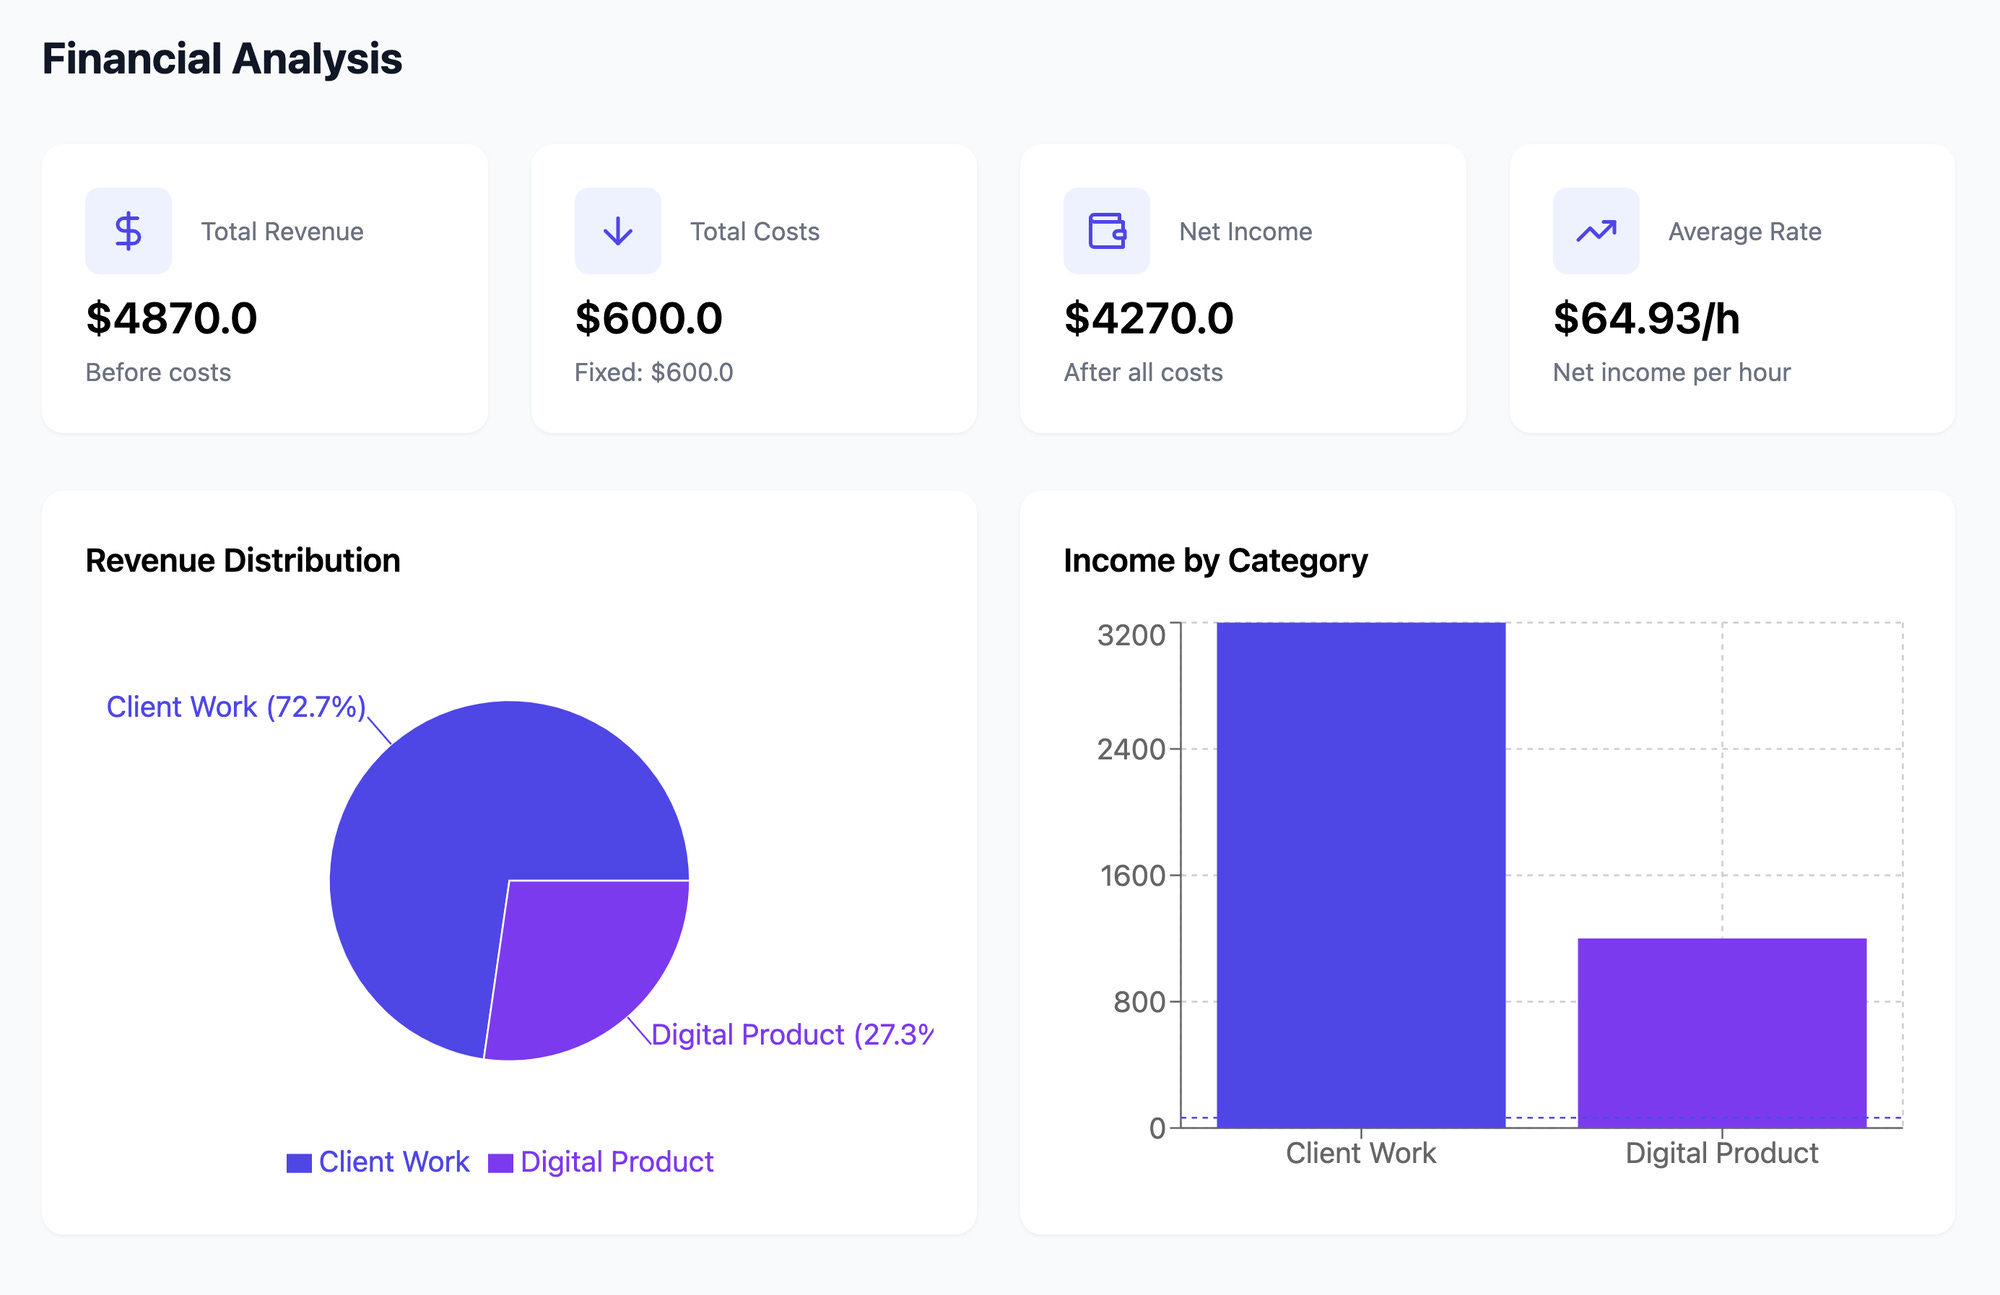Screen dimensions: 2000x1295
Task: Click the Client Work legend label
Action: [x=394, y=1162]
